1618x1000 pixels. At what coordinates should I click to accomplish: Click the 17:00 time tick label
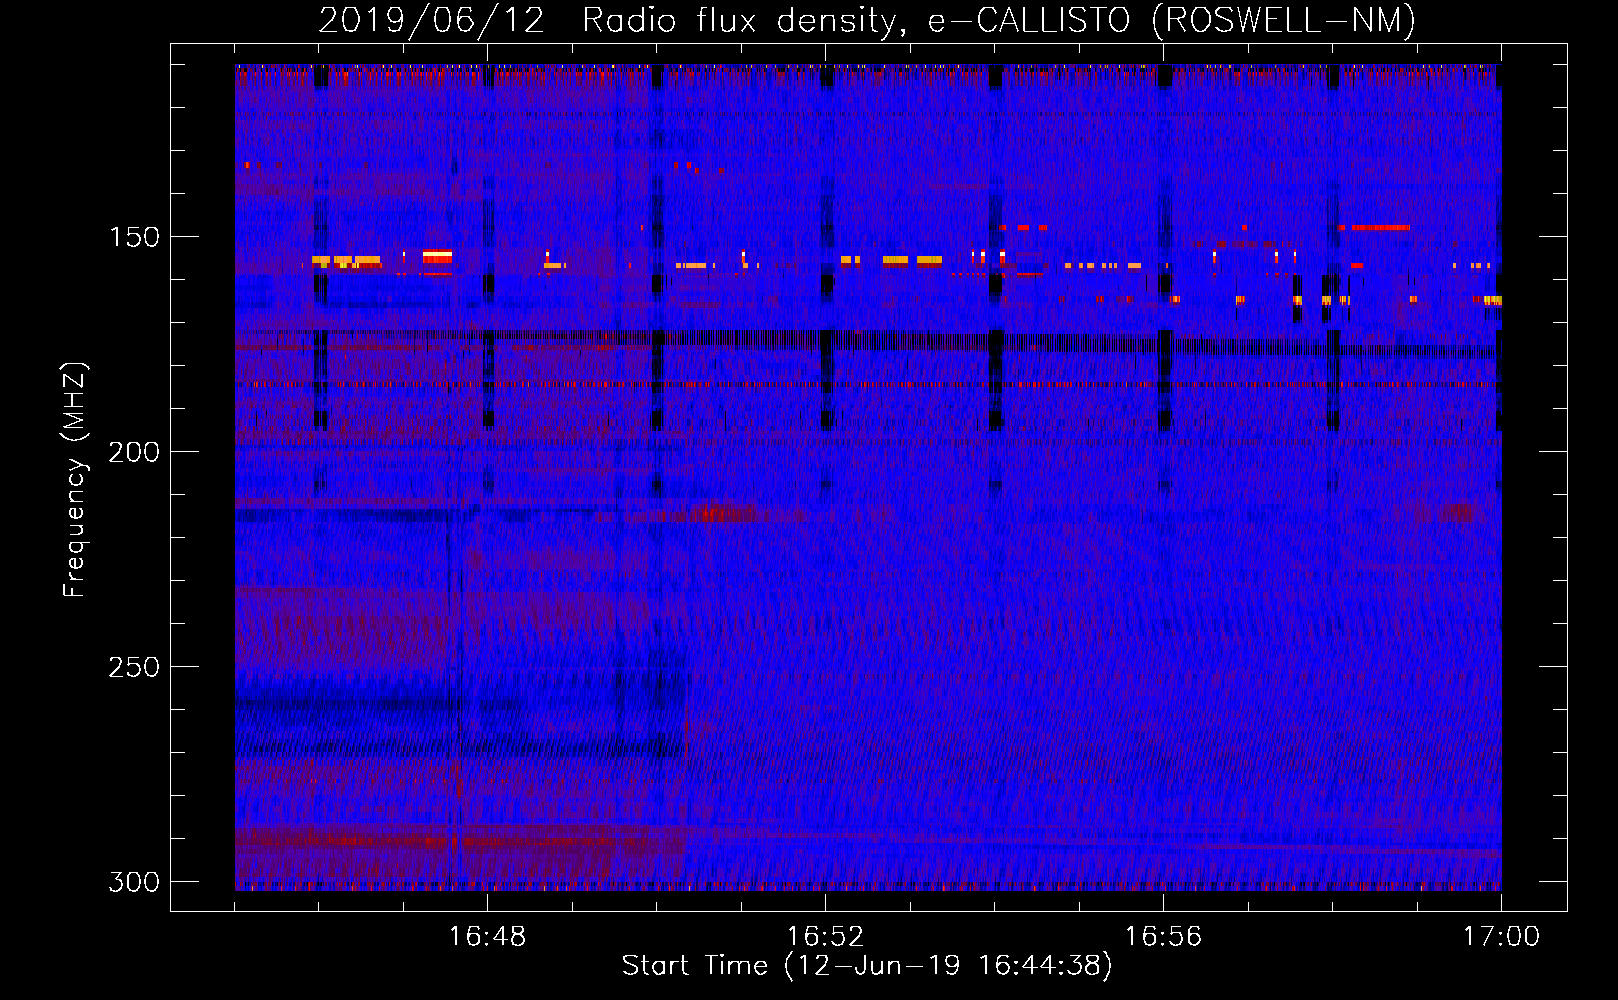pyautogui.click(x=1501, y=936)
